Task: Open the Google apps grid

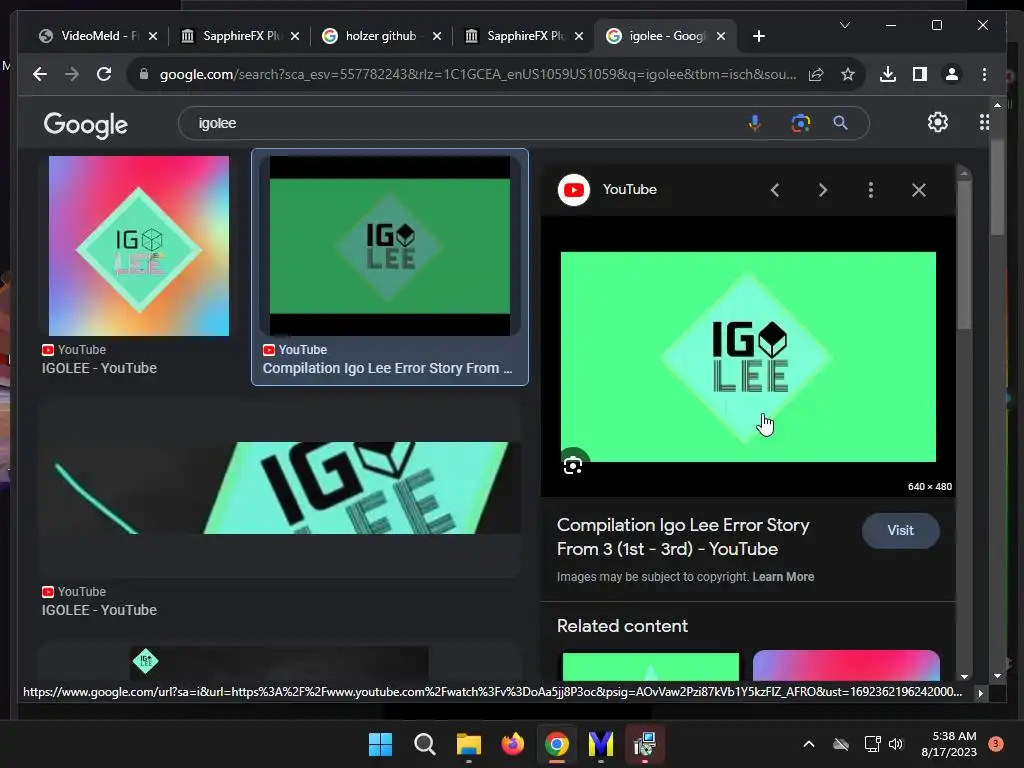Action: (x=984, y=122)
